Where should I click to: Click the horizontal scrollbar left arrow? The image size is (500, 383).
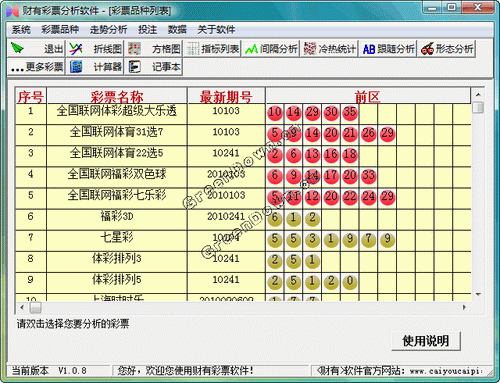tap(22, 307)
